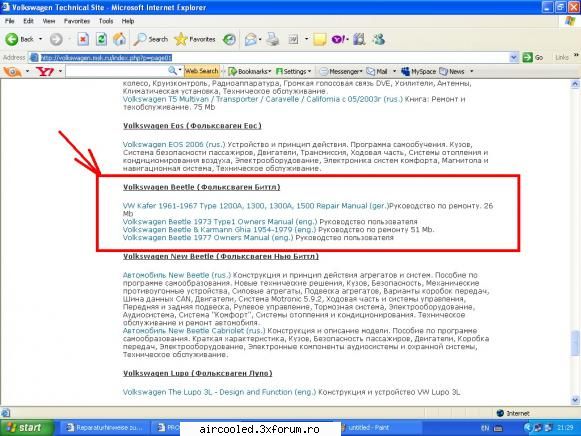Print page with the printer icon
The image size is (581, 436).
273,39
